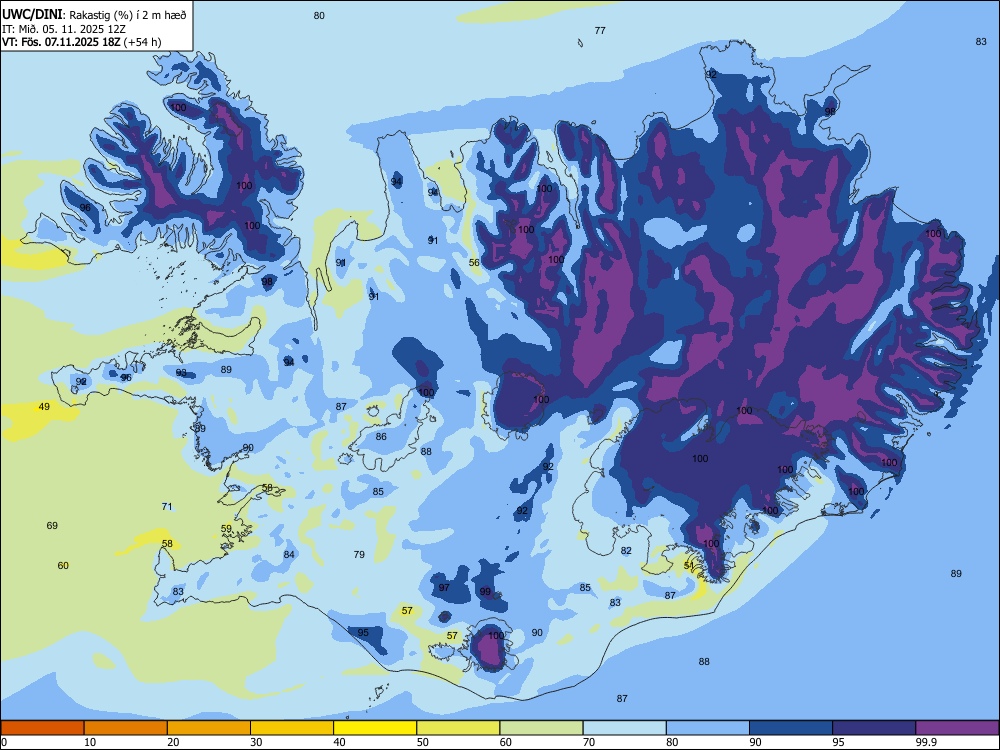Click the humidity value '99' on the map

(485, 592)
